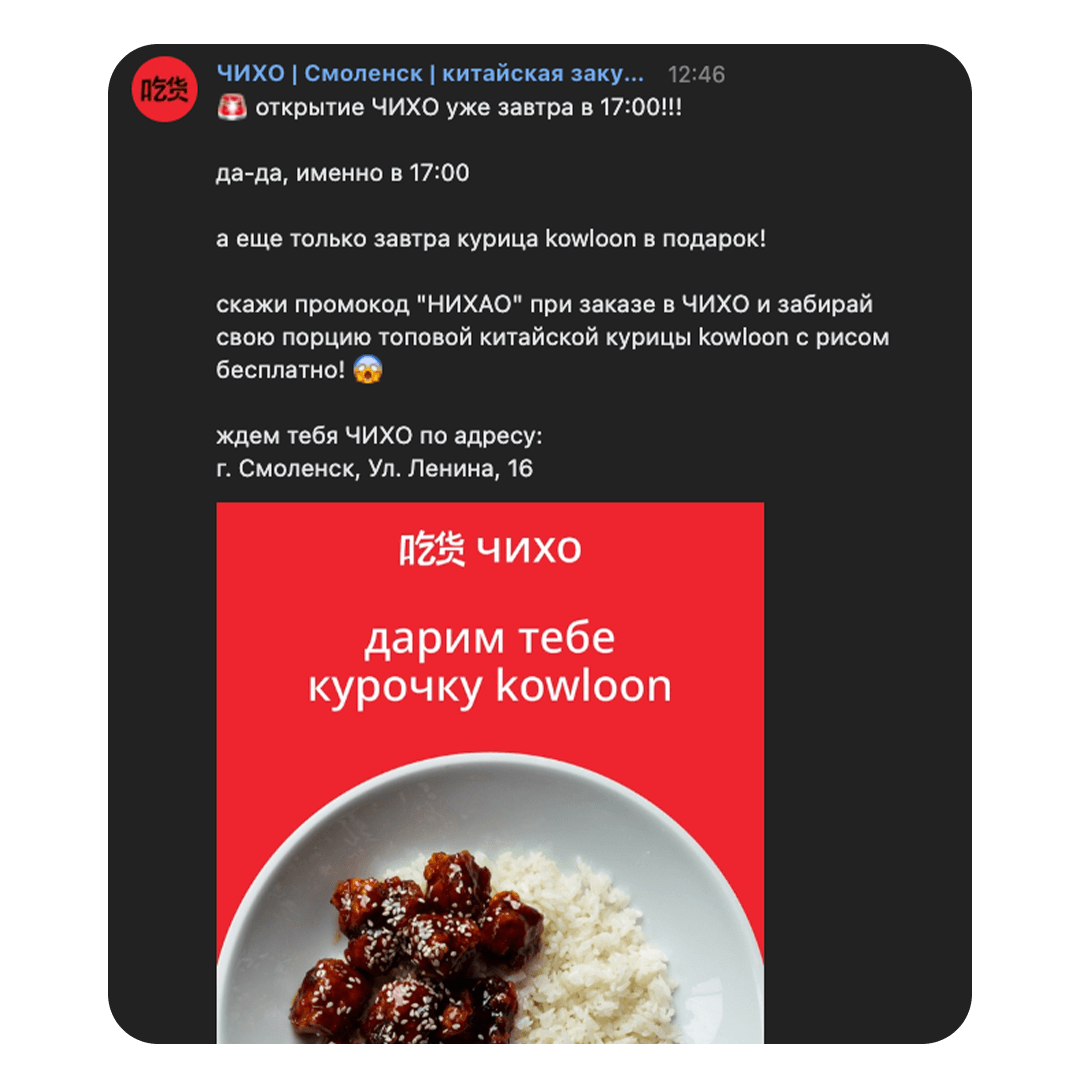The width and height of the screenshot is (1080, 1080).
Task: Open the ЧИХО channel avatar
Action: tap(165, 90)
